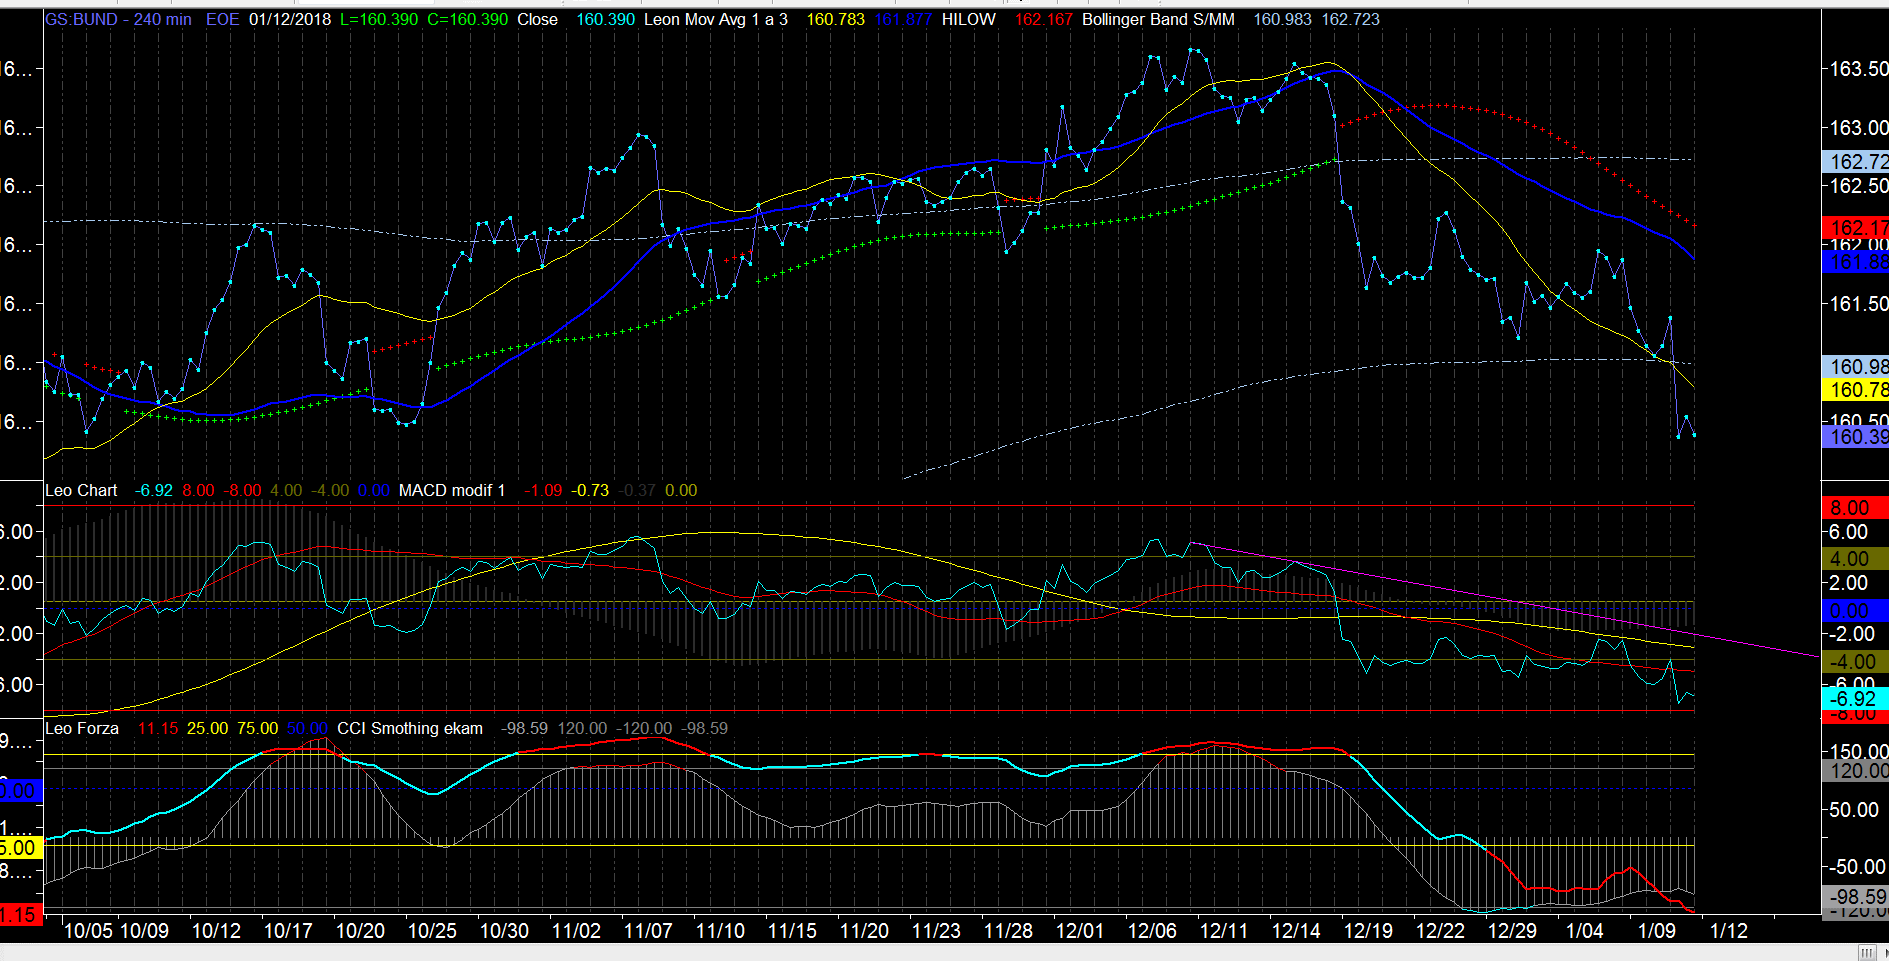Click the light blue 162.72 price tag

(x=1855, y=162)
